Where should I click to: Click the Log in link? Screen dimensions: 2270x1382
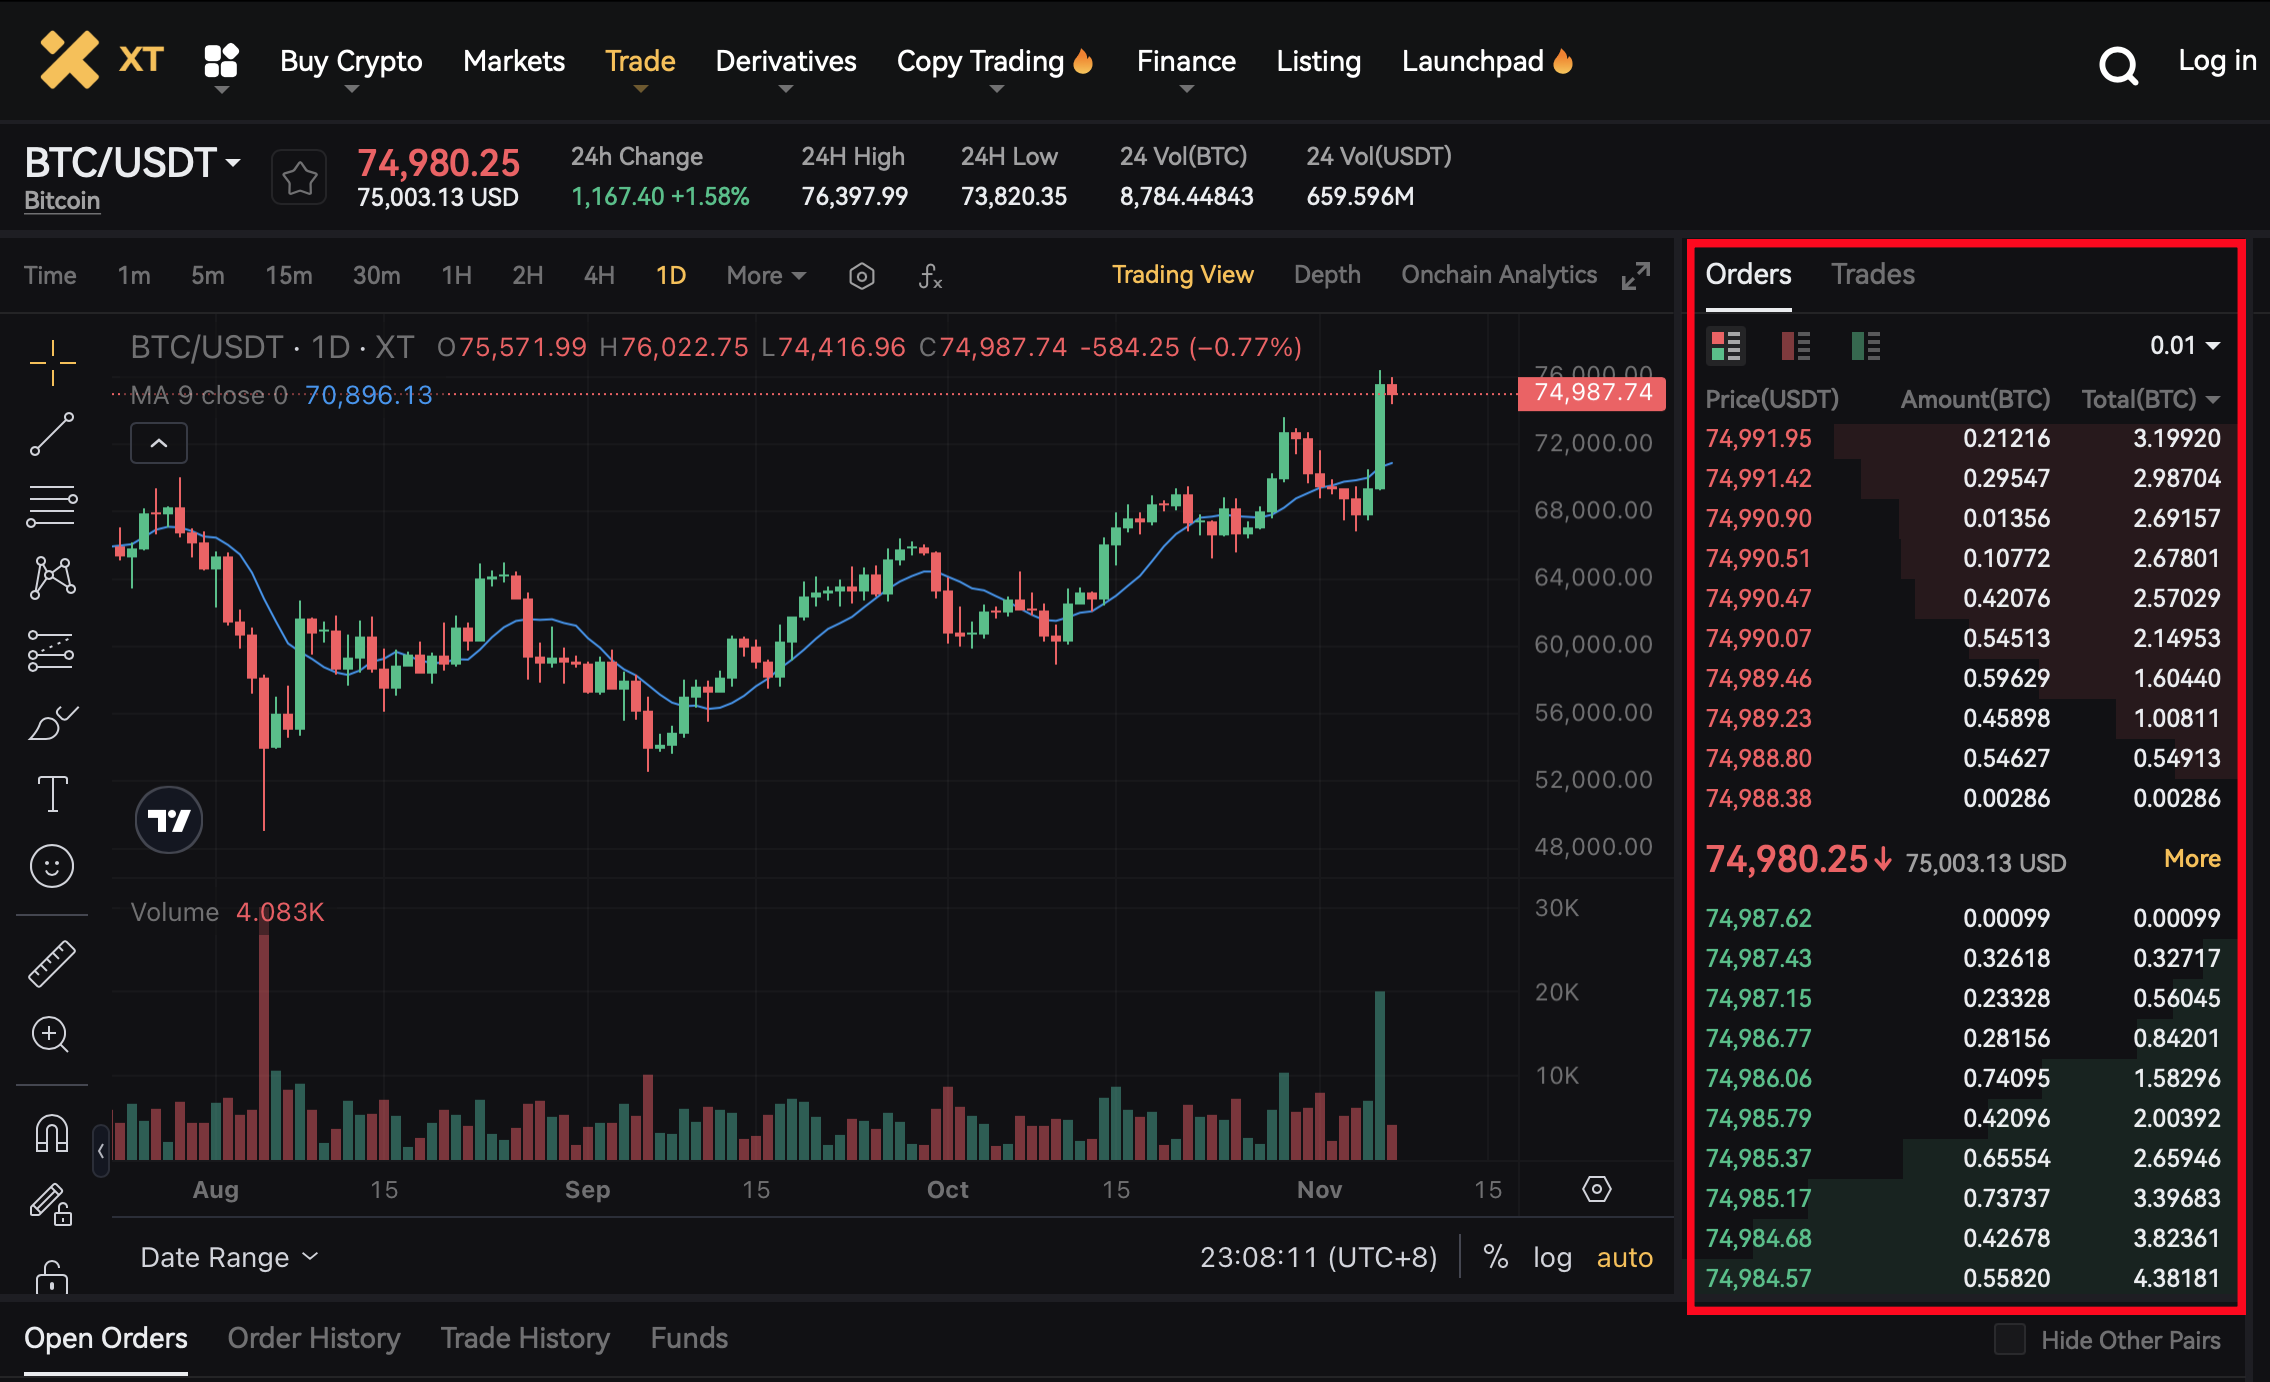2217,61
